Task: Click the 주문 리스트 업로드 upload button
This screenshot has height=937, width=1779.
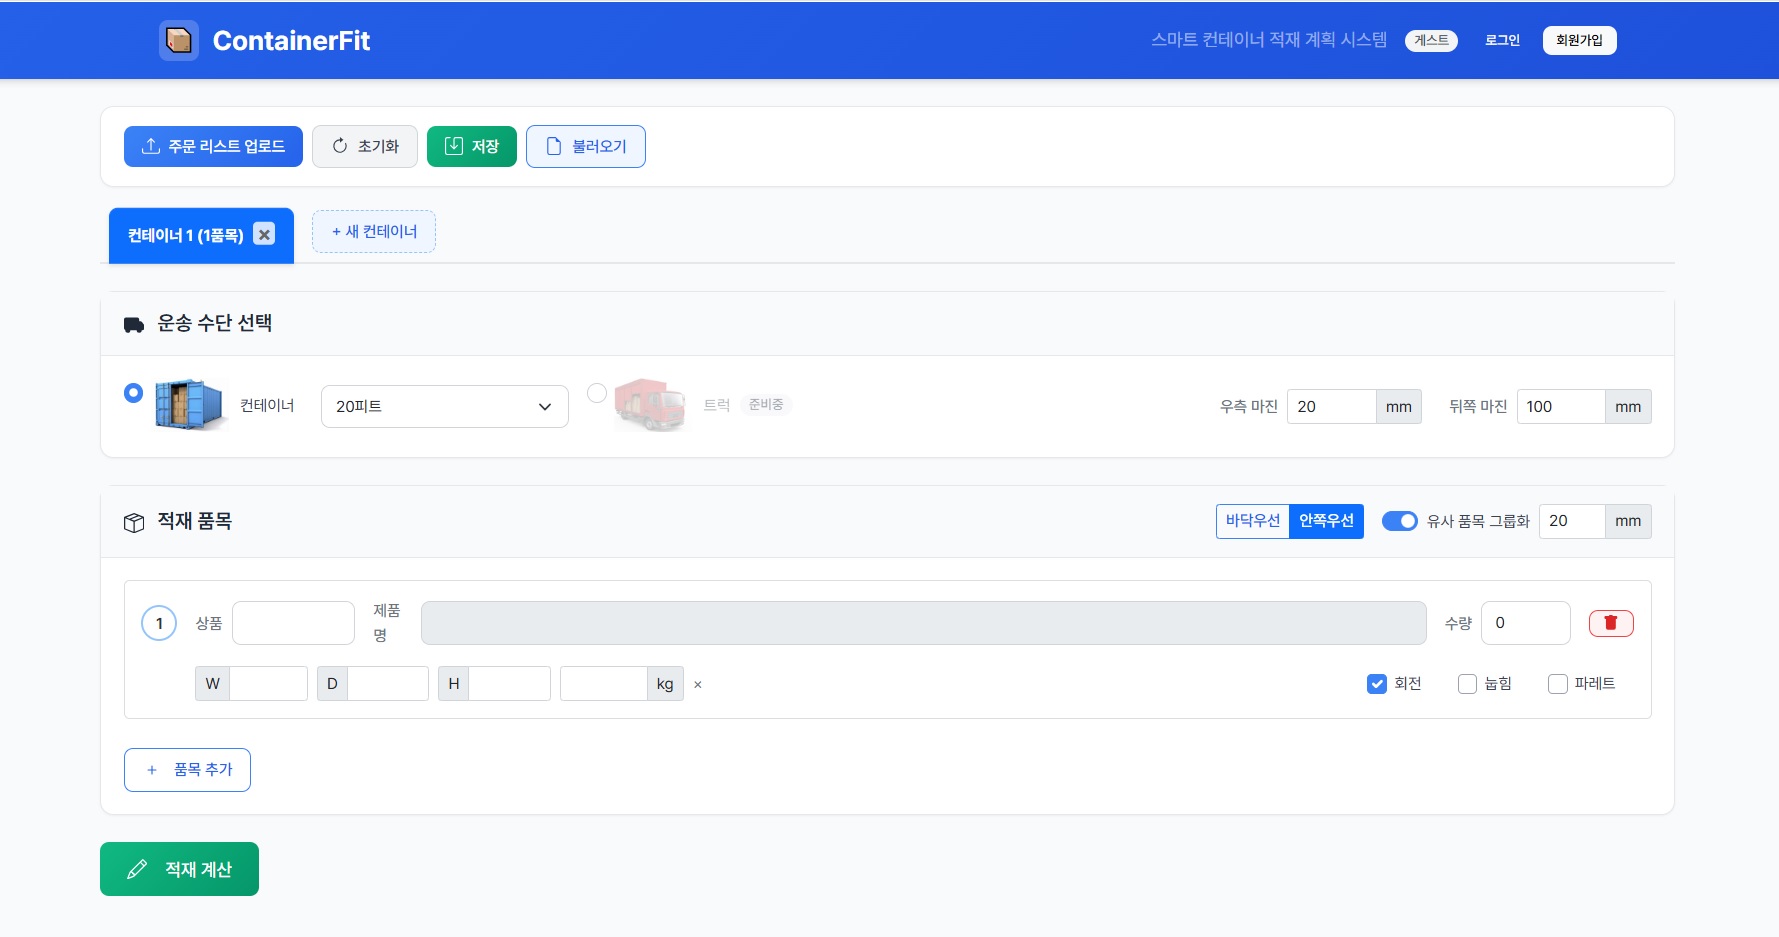Action: [213, 146]
